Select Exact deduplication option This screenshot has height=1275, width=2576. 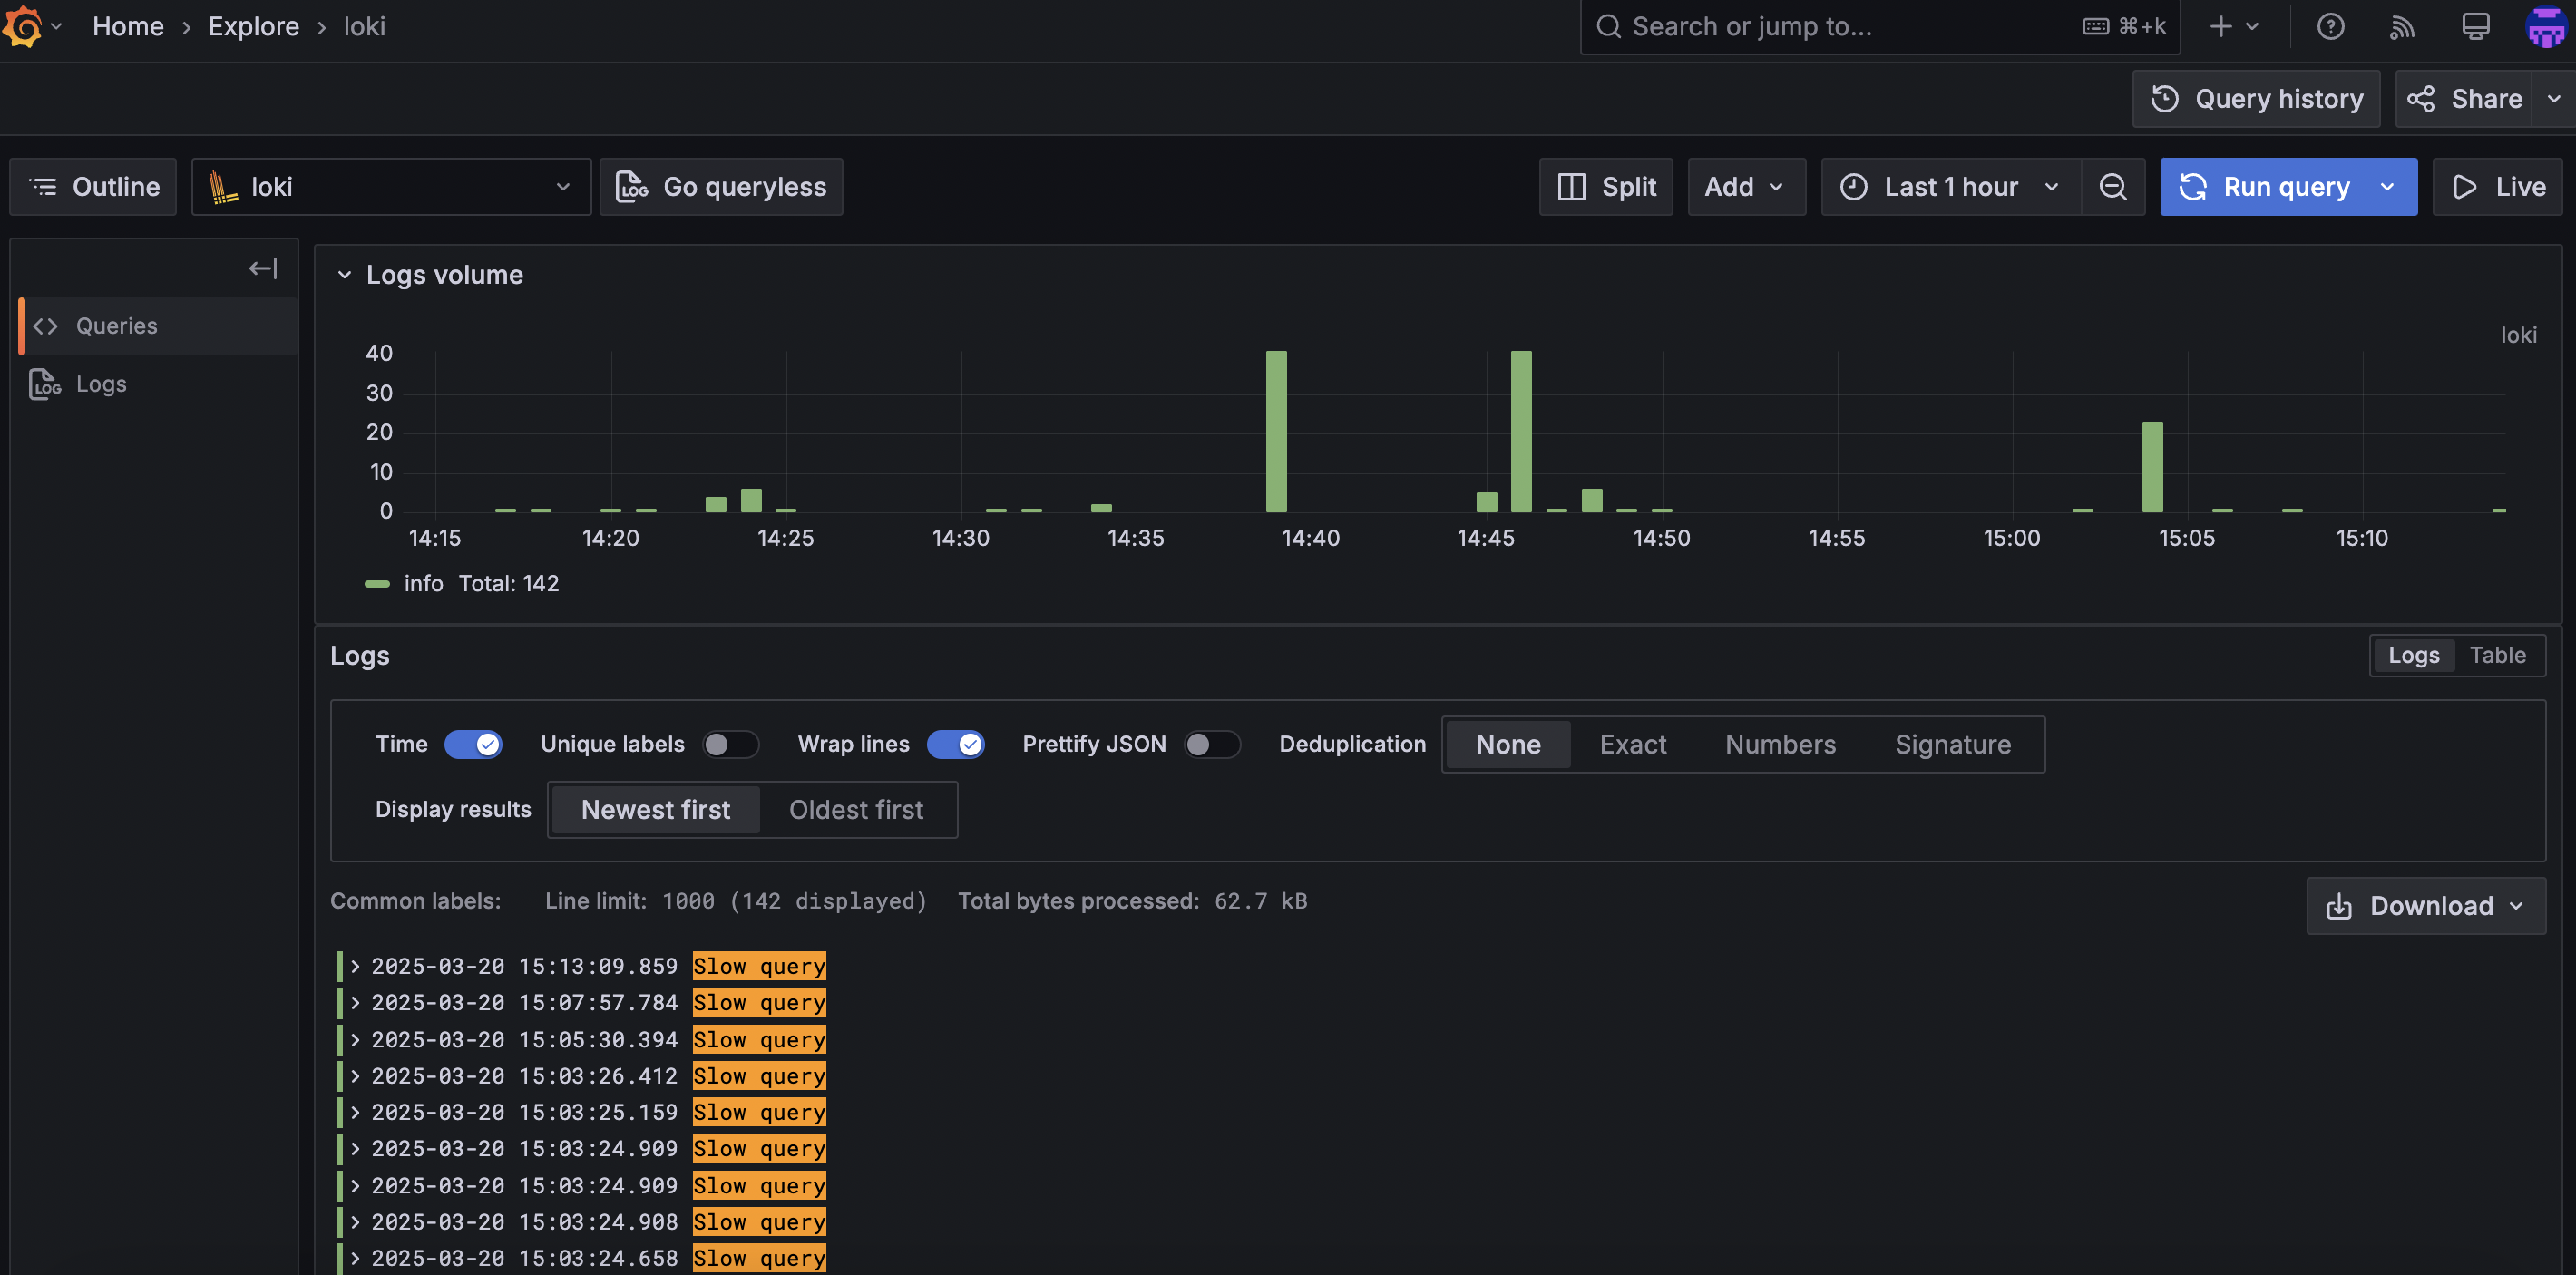click(1632, 744)
